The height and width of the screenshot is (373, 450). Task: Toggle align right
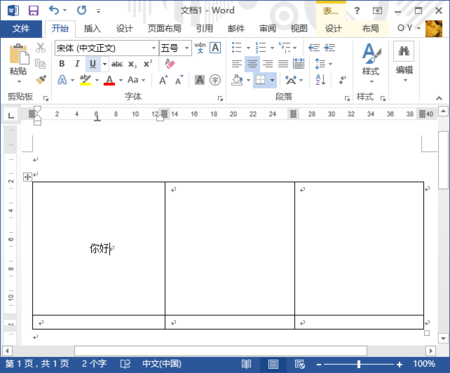click(267, 64)
